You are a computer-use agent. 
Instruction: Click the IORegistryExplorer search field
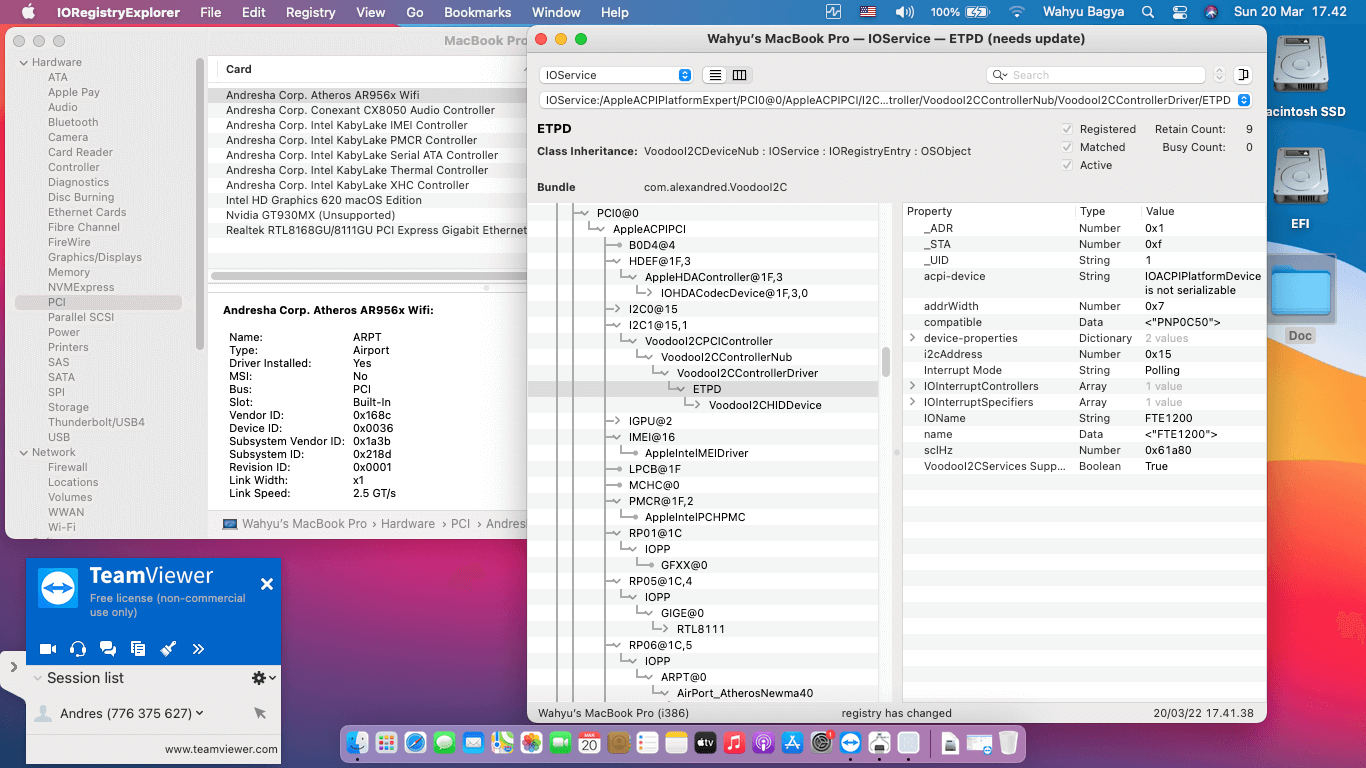(x=1096, y=75)
